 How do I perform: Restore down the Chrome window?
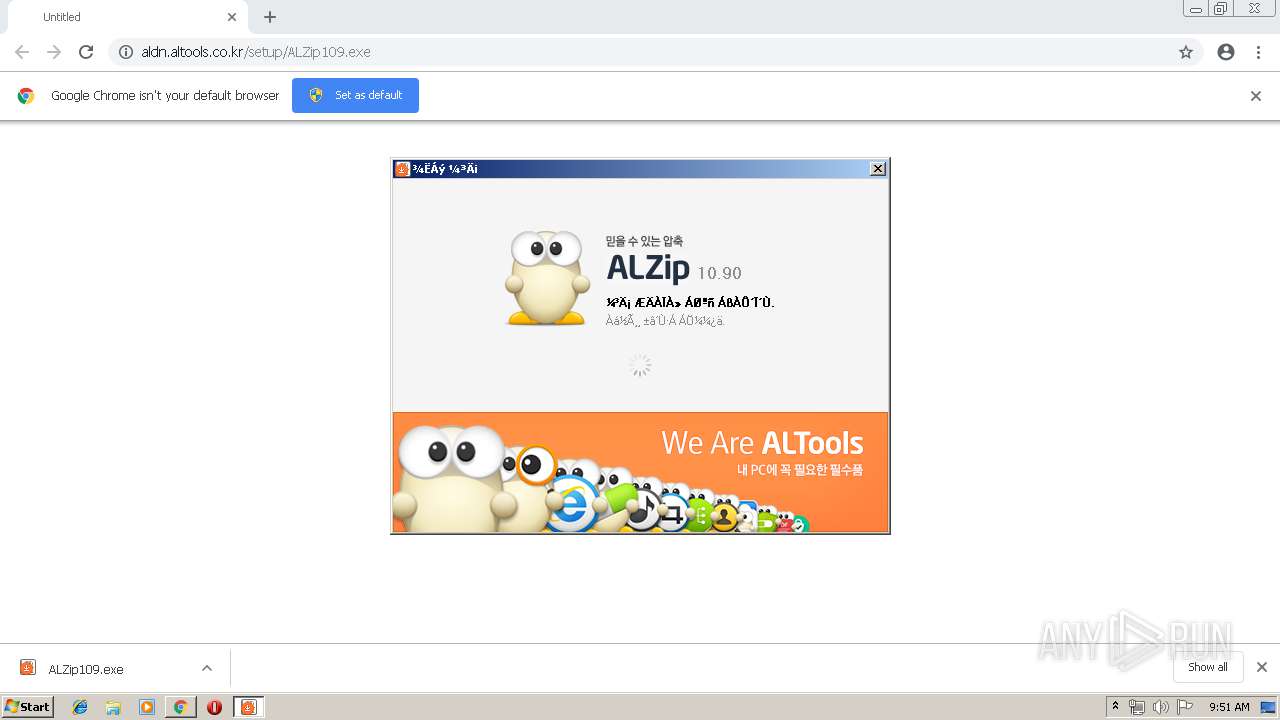coord(1221,8)
